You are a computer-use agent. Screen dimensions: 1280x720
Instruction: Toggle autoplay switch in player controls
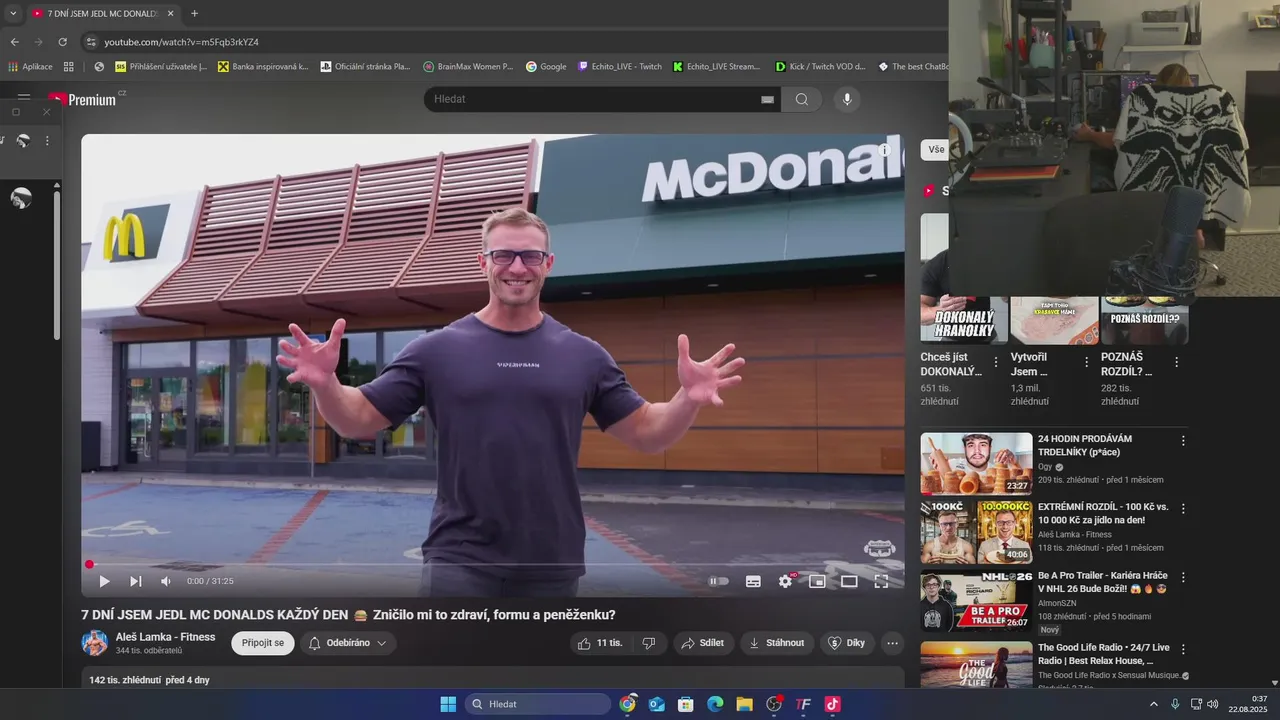[x=718, y=581]
